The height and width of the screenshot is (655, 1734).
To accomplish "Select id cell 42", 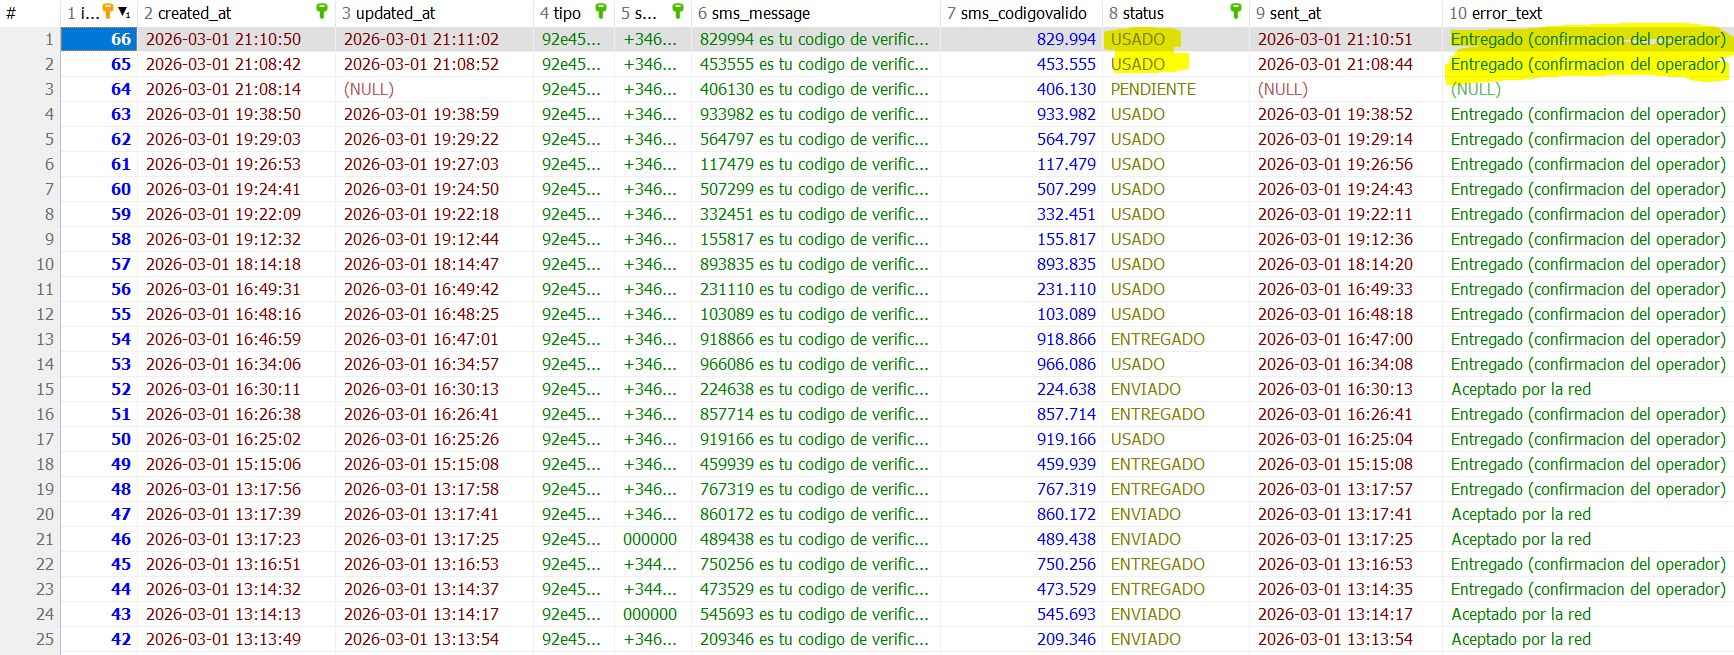I will tap(99, 639).
